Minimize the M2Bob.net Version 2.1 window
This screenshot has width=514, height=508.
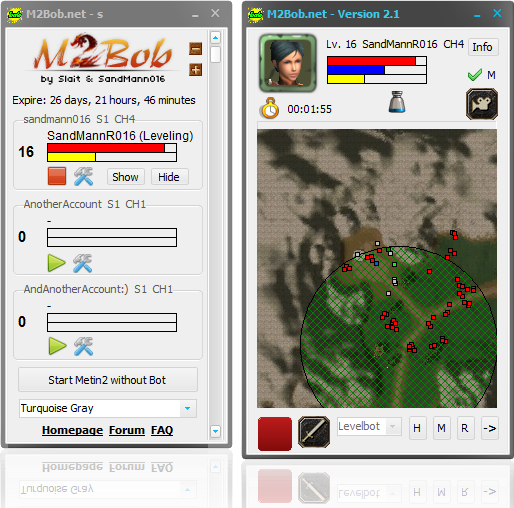(477, 15)
